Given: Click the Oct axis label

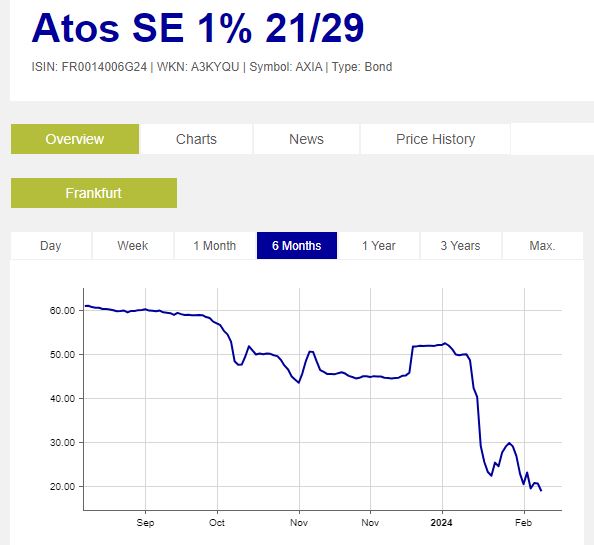Looking at the screenshot, I should point(217,523).
